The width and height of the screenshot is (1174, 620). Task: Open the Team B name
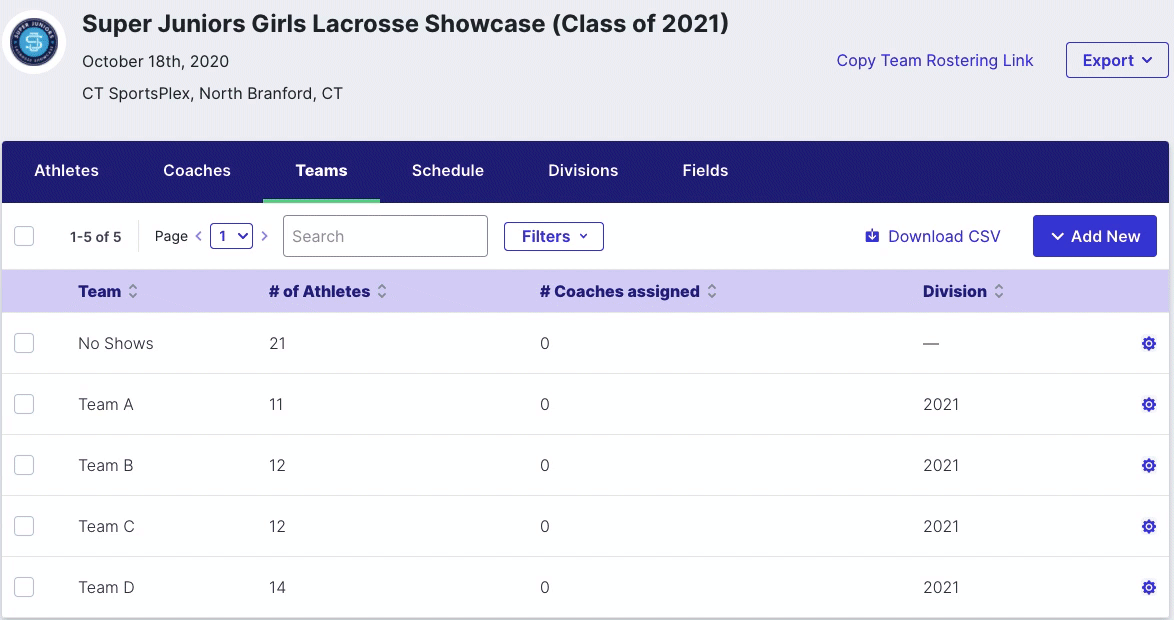point(106,466)
